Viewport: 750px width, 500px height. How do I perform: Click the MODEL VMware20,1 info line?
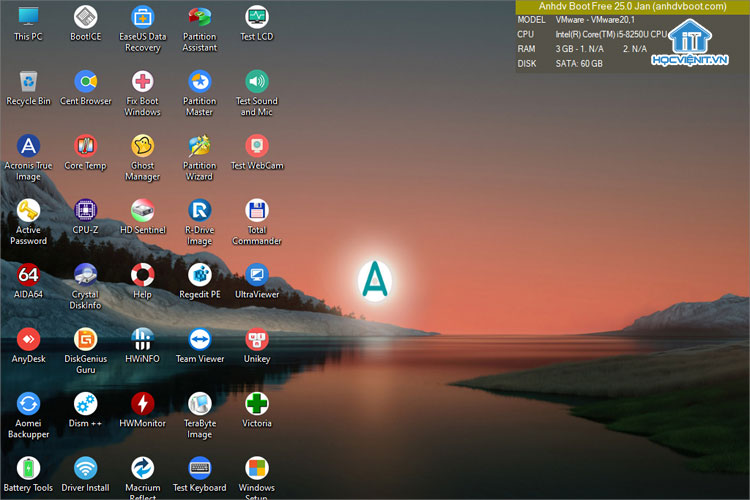576,20
